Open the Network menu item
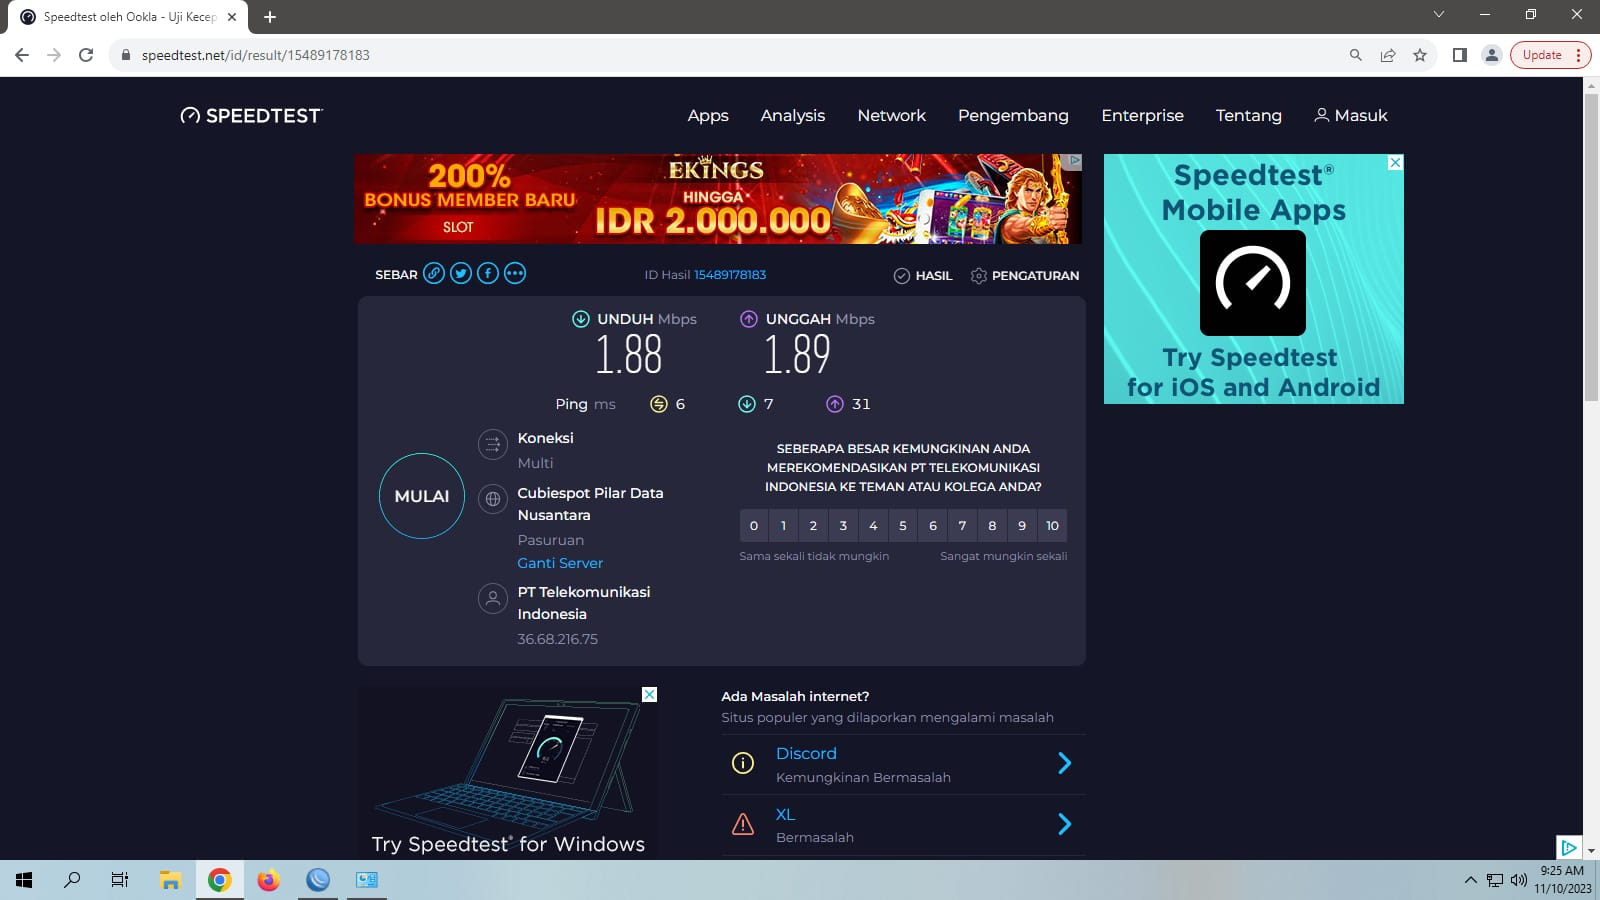Image resolution: width=1600 pixels, height=900 pixels. click(892, 116)
